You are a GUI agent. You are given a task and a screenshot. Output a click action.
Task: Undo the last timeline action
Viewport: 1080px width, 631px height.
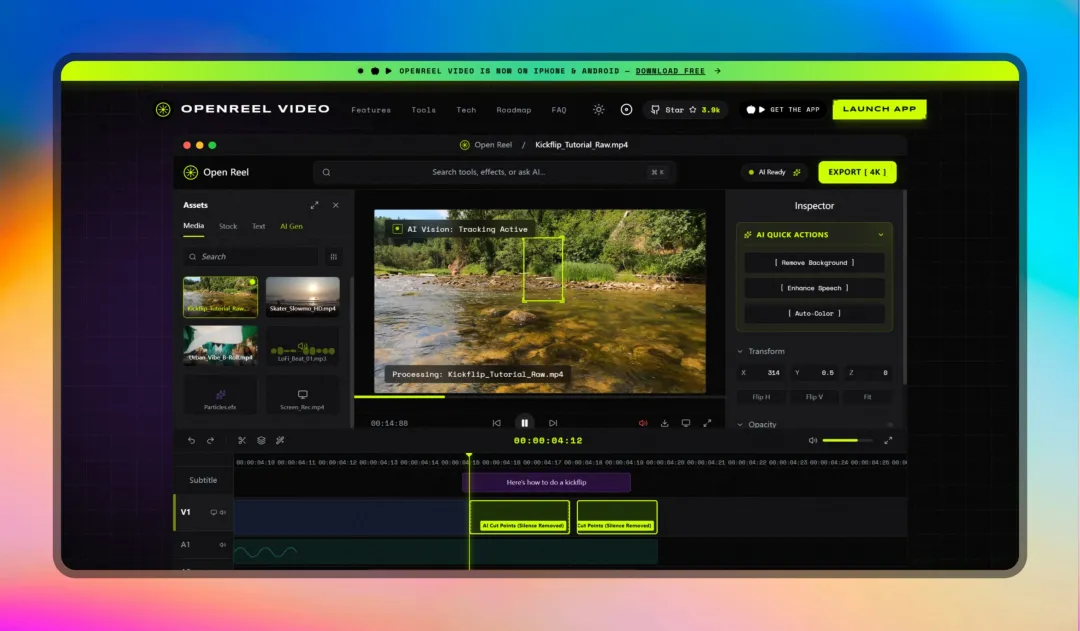pyautogui.click(x=191, y=440)
